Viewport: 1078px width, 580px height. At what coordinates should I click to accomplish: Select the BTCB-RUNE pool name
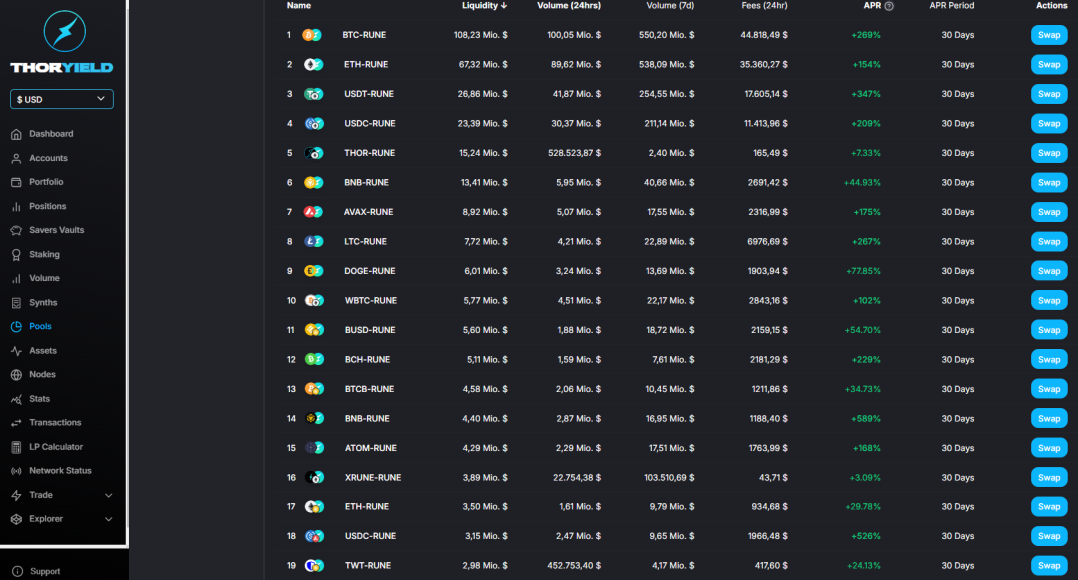[x=369, y=389]
